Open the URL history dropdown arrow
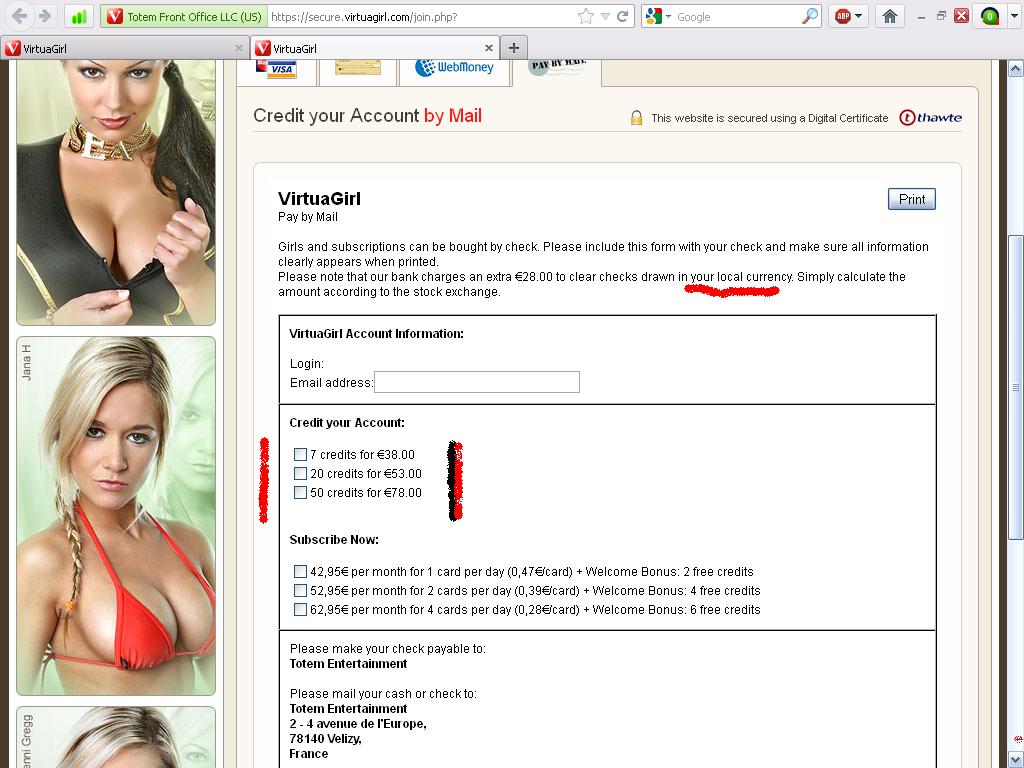This screenshot has height=768, width=1024. pos(605,16)
